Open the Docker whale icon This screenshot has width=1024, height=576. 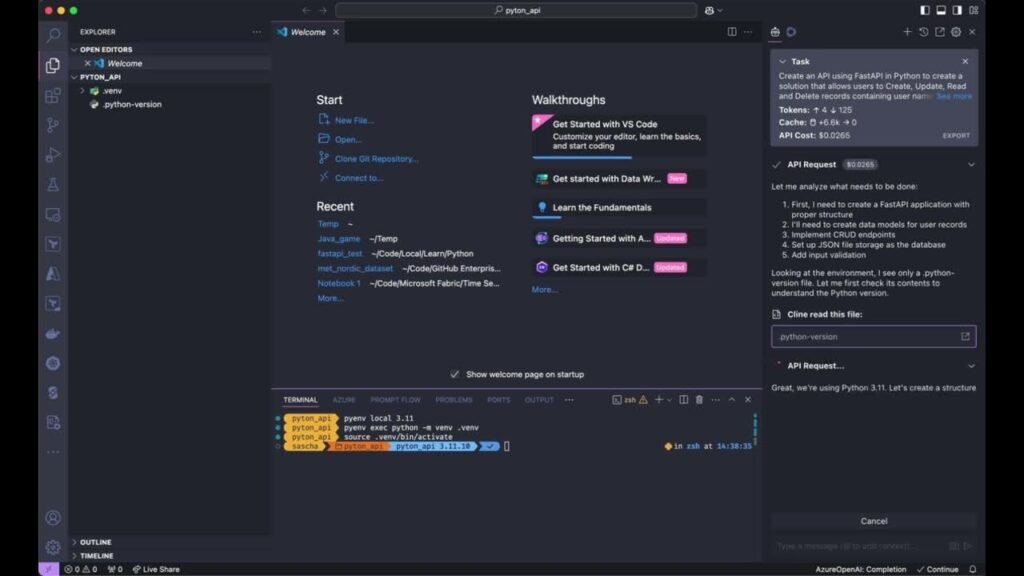click(x=53, y=334)
